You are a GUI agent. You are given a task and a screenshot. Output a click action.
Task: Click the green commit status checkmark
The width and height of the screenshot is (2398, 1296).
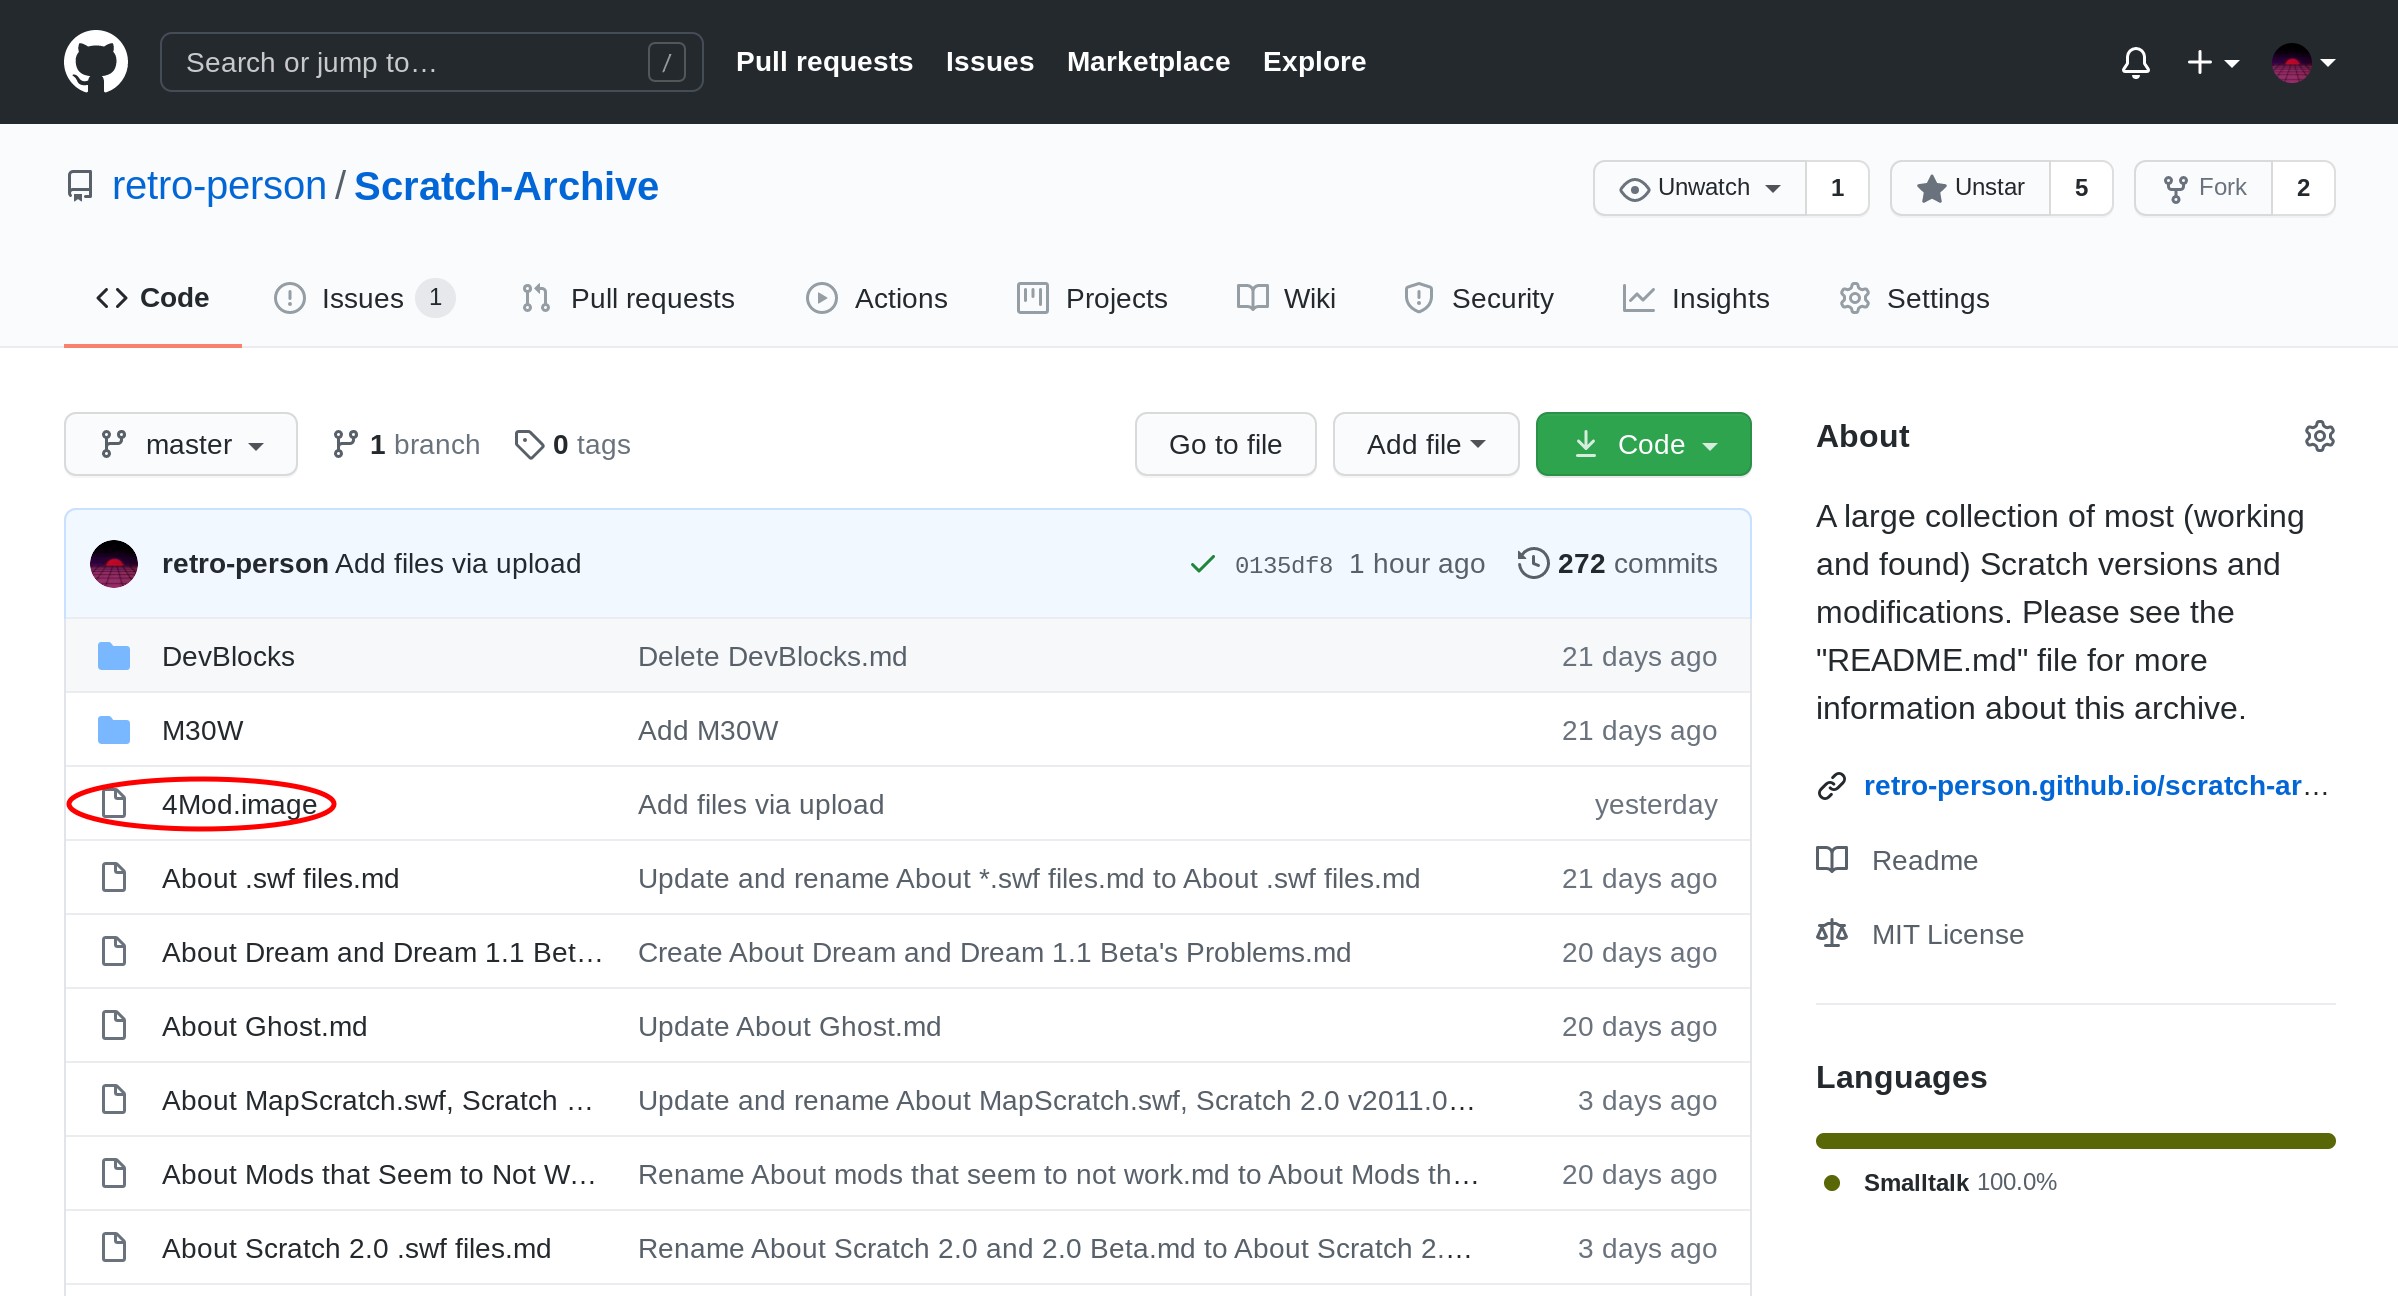pyautogui.click(x=1202, y=564)
